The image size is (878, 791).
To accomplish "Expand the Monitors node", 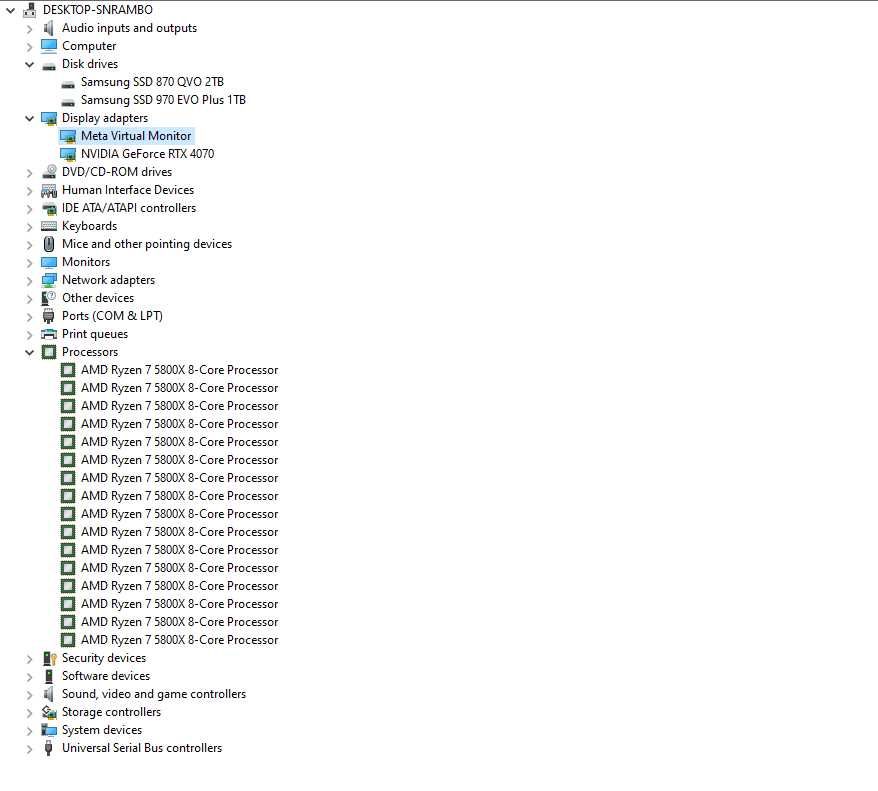I will (x=29, y=263).
